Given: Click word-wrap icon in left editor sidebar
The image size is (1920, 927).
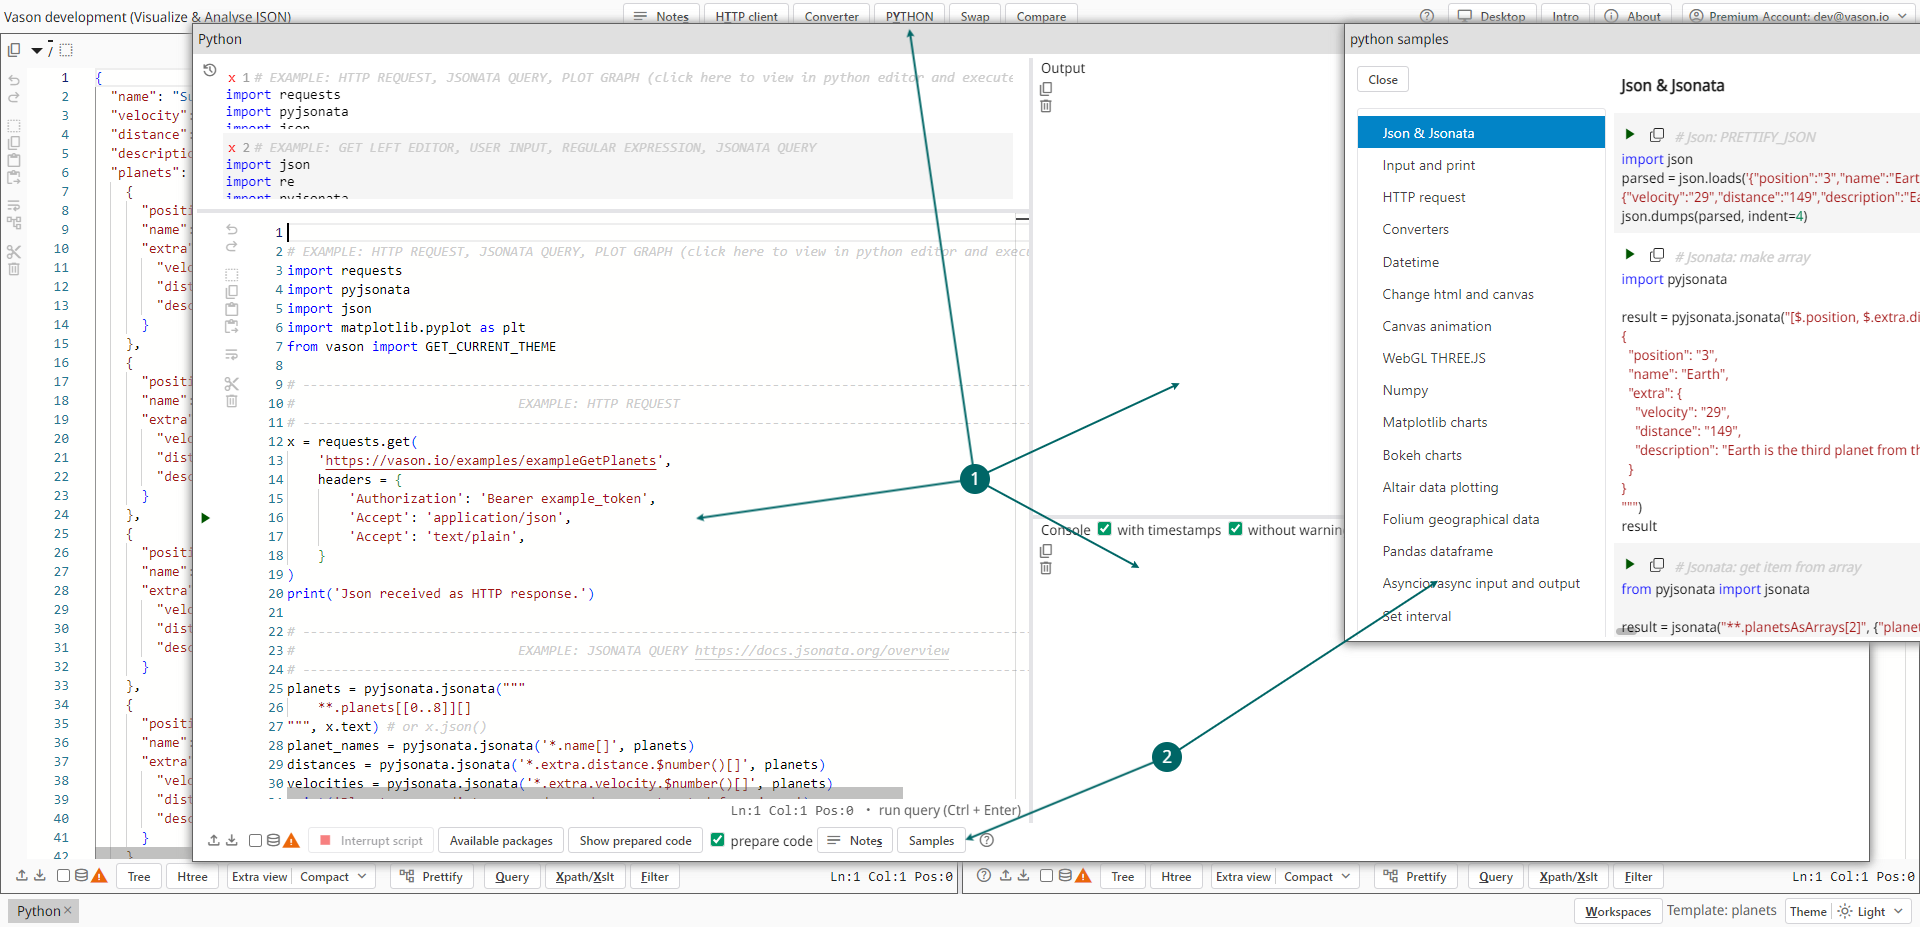Looking at the screenshot, I should tap(14, 206).
